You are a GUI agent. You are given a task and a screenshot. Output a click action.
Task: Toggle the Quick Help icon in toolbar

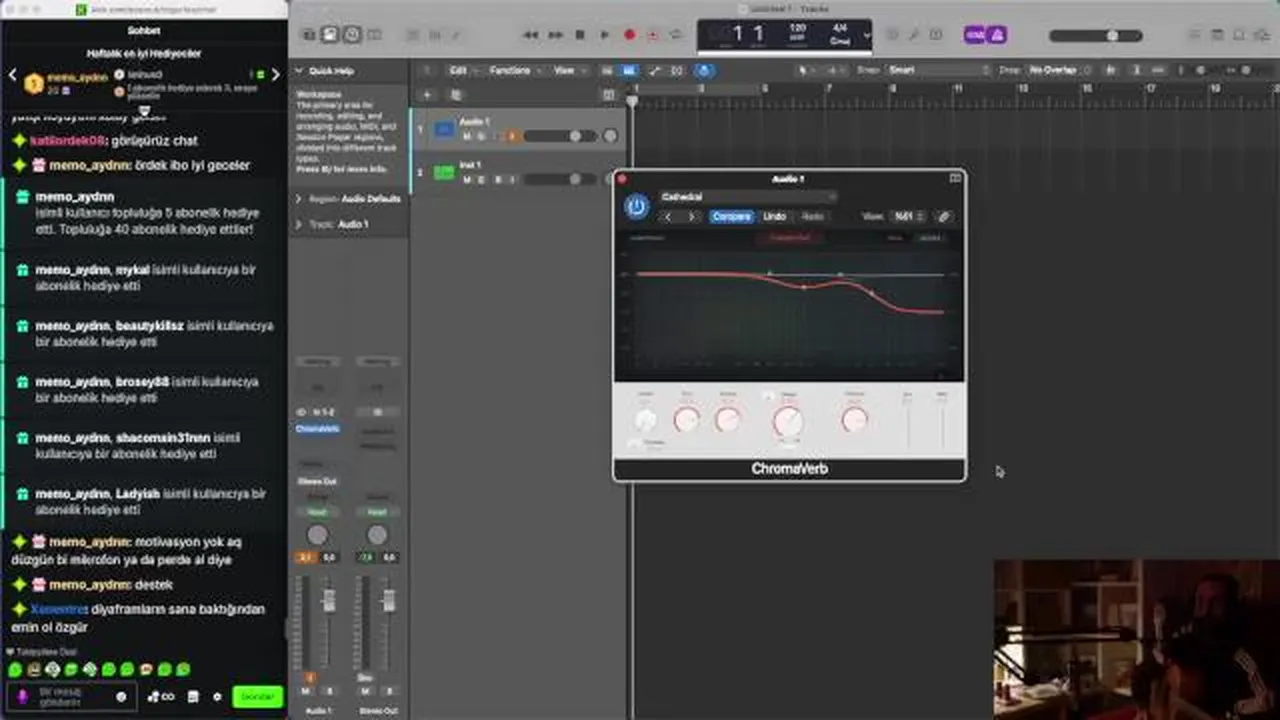[352, 35]
